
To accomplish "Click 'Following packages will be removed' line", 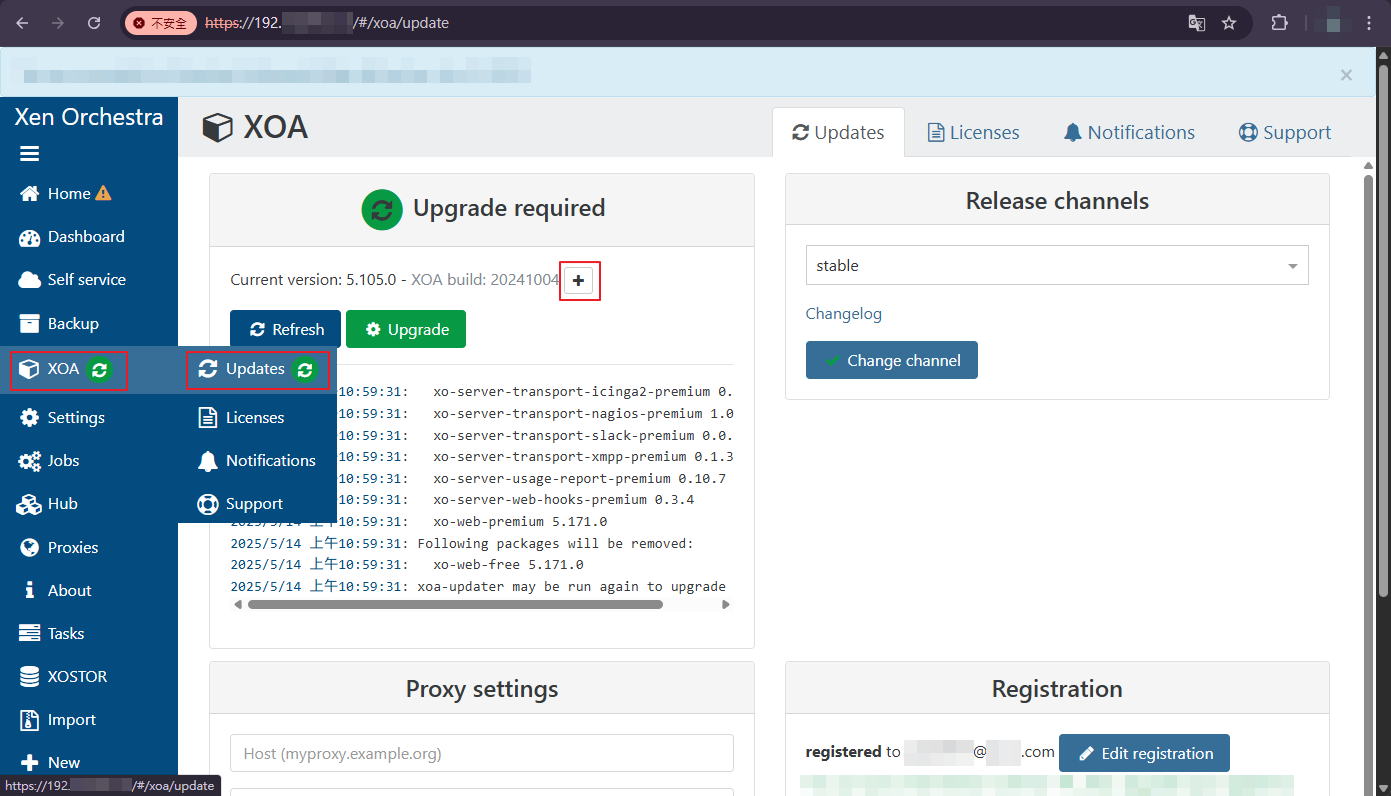I will 555,544.
